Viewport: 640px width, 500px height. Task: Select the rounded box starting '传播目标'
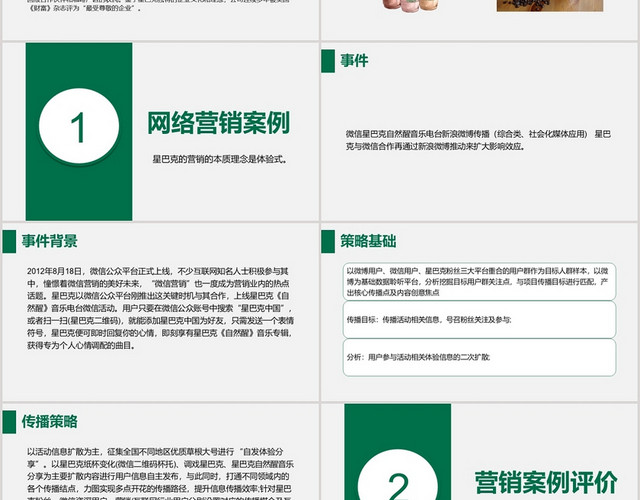(x=479, y=320)
